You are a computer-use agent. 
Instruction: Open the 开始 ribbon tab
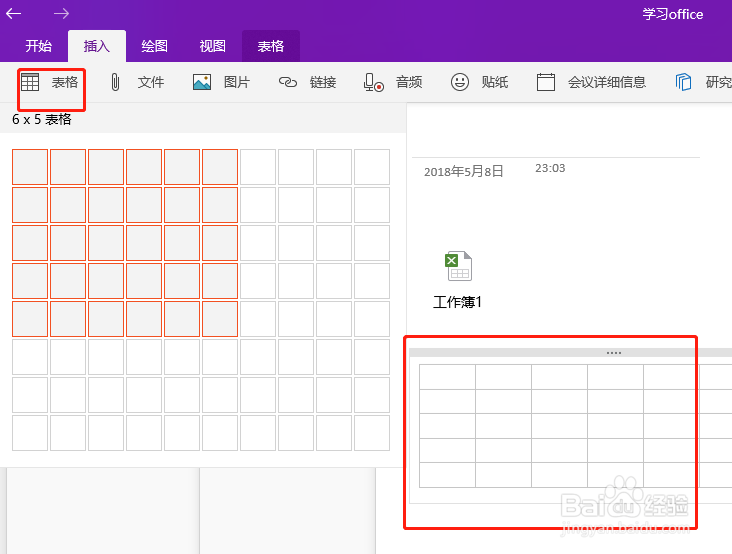pyautogui.click(x=39, y=46)
